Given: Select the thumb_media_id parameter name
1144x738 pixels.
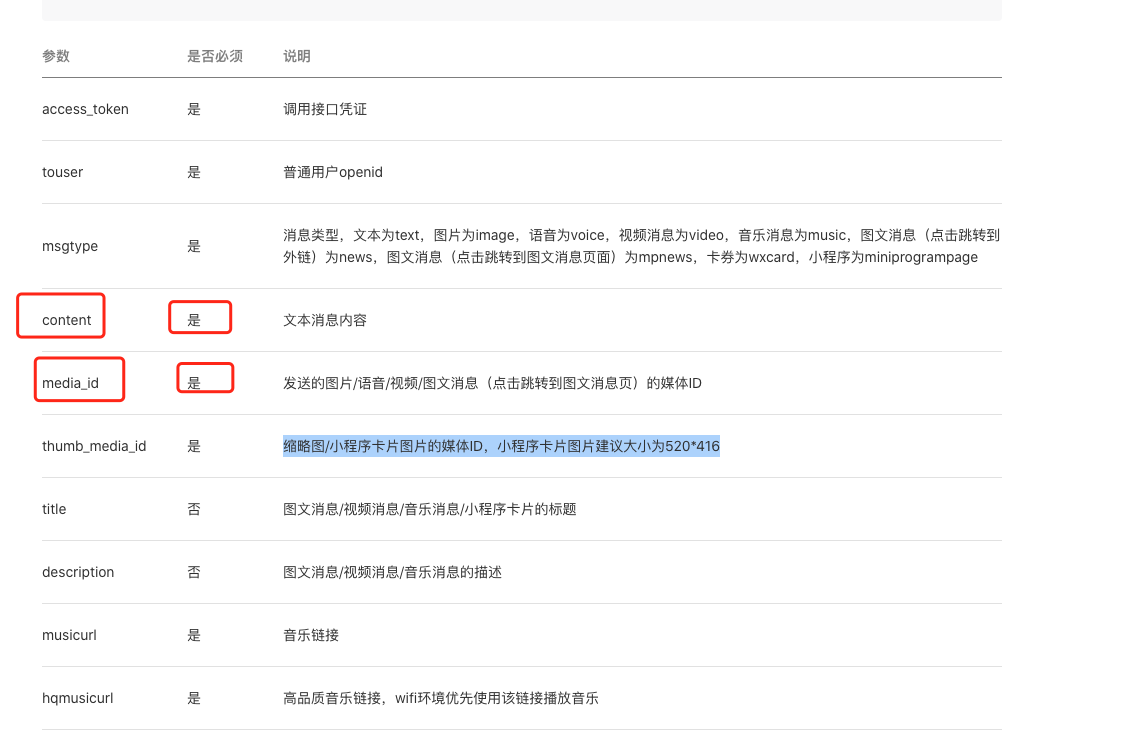Looking at the screenshot, I should [94, 446].
